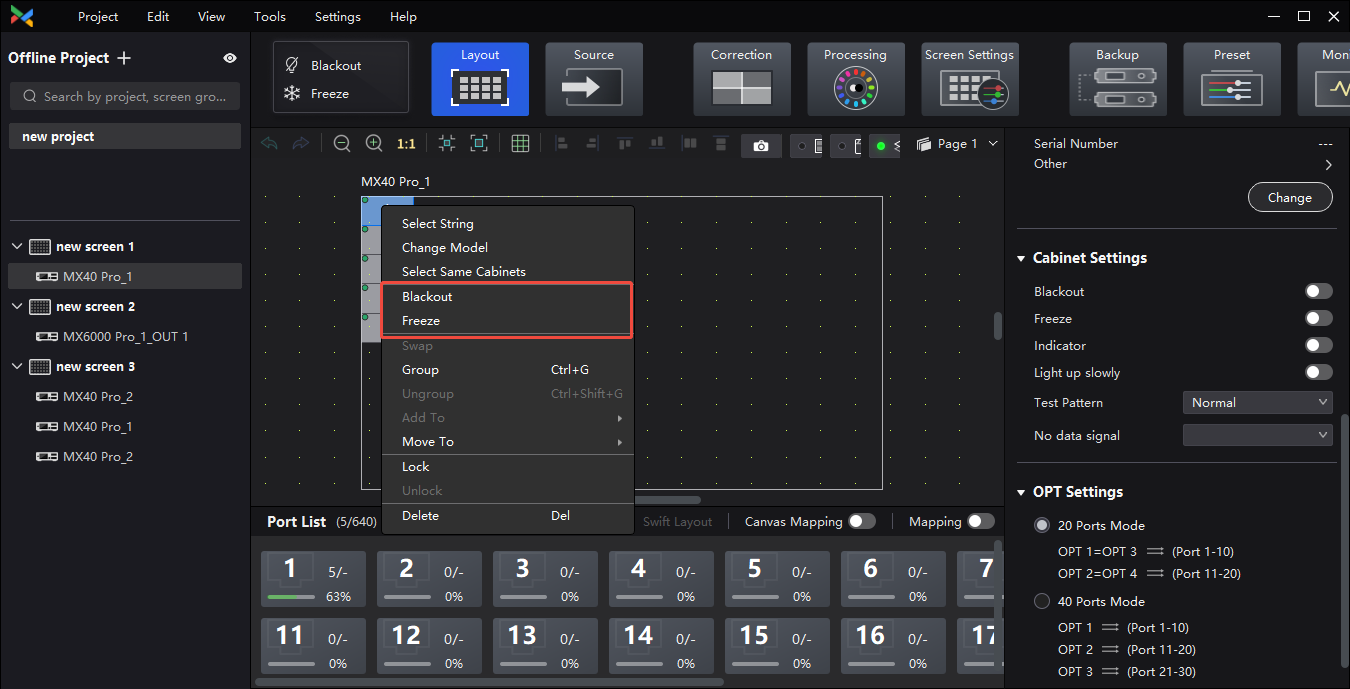The image size is (1350, 689).
Task: Open the Test Pattern Normal dropdown
Action: (x=1258, y=402)
